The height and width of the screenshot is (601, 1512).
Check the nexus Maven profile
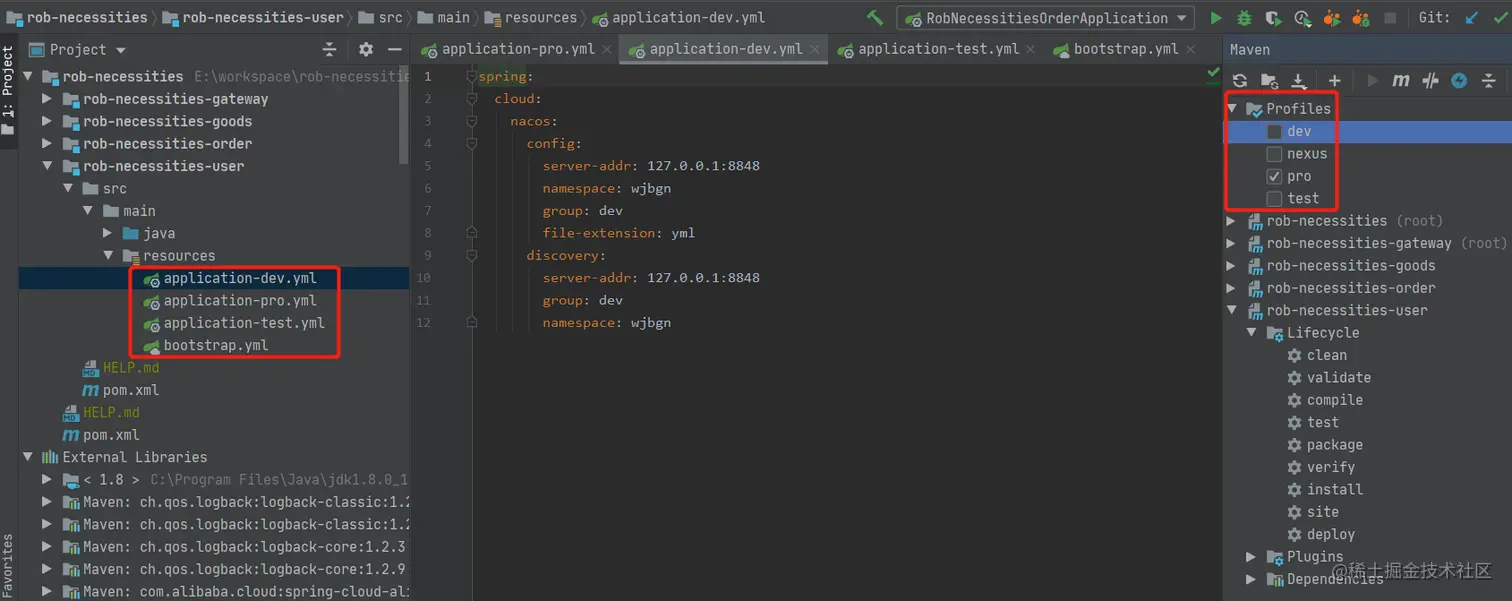1274,154
